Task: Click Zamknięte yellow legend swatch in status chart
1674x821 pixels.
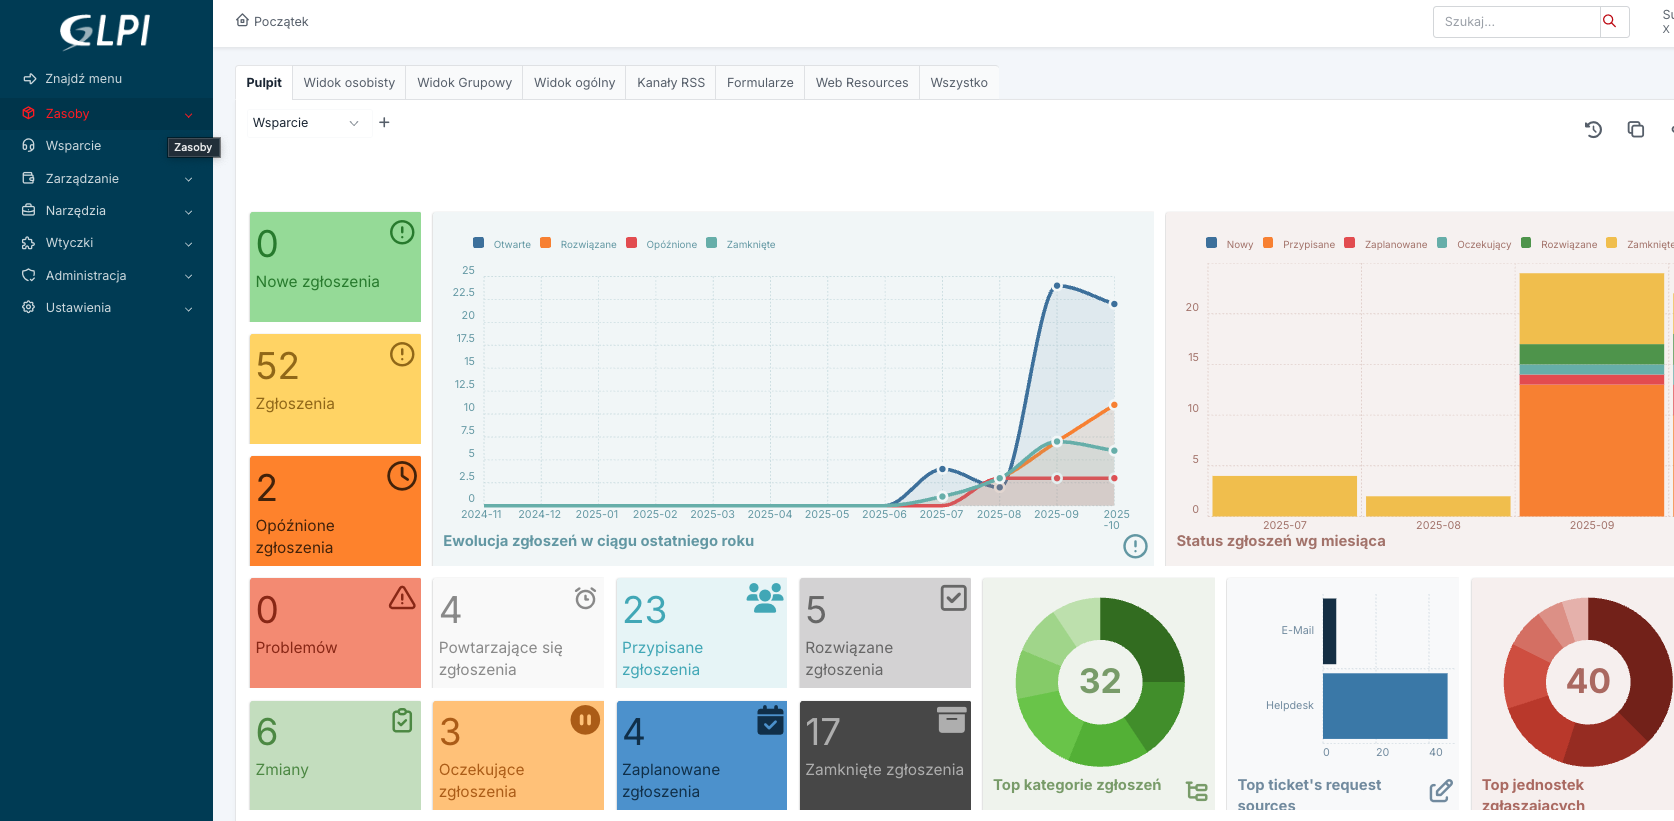Action: point(1611,243)
